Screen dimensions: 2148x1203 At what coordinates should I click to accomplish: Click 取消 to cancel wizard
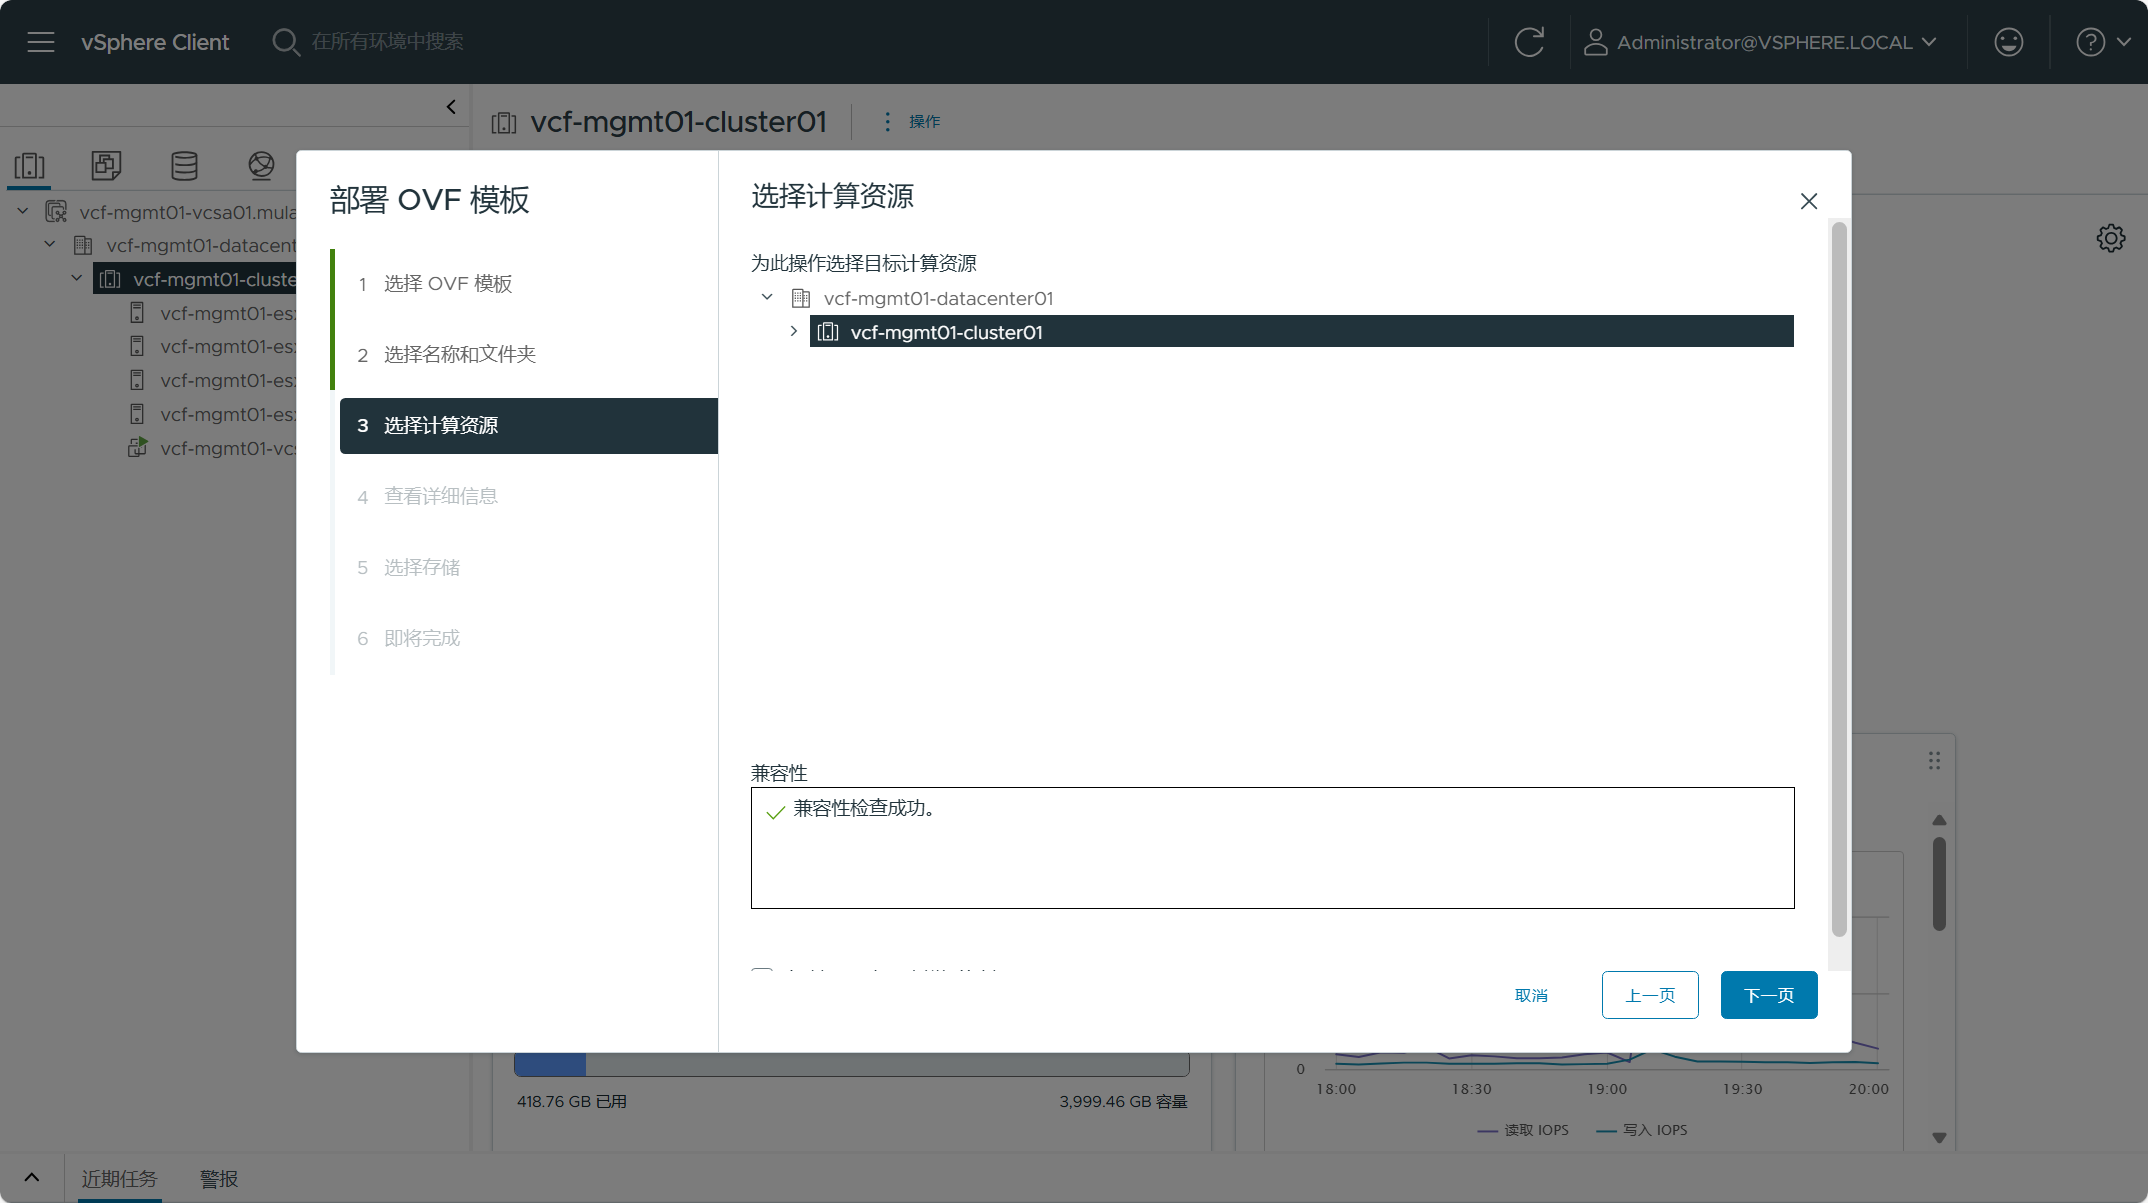1531,995
